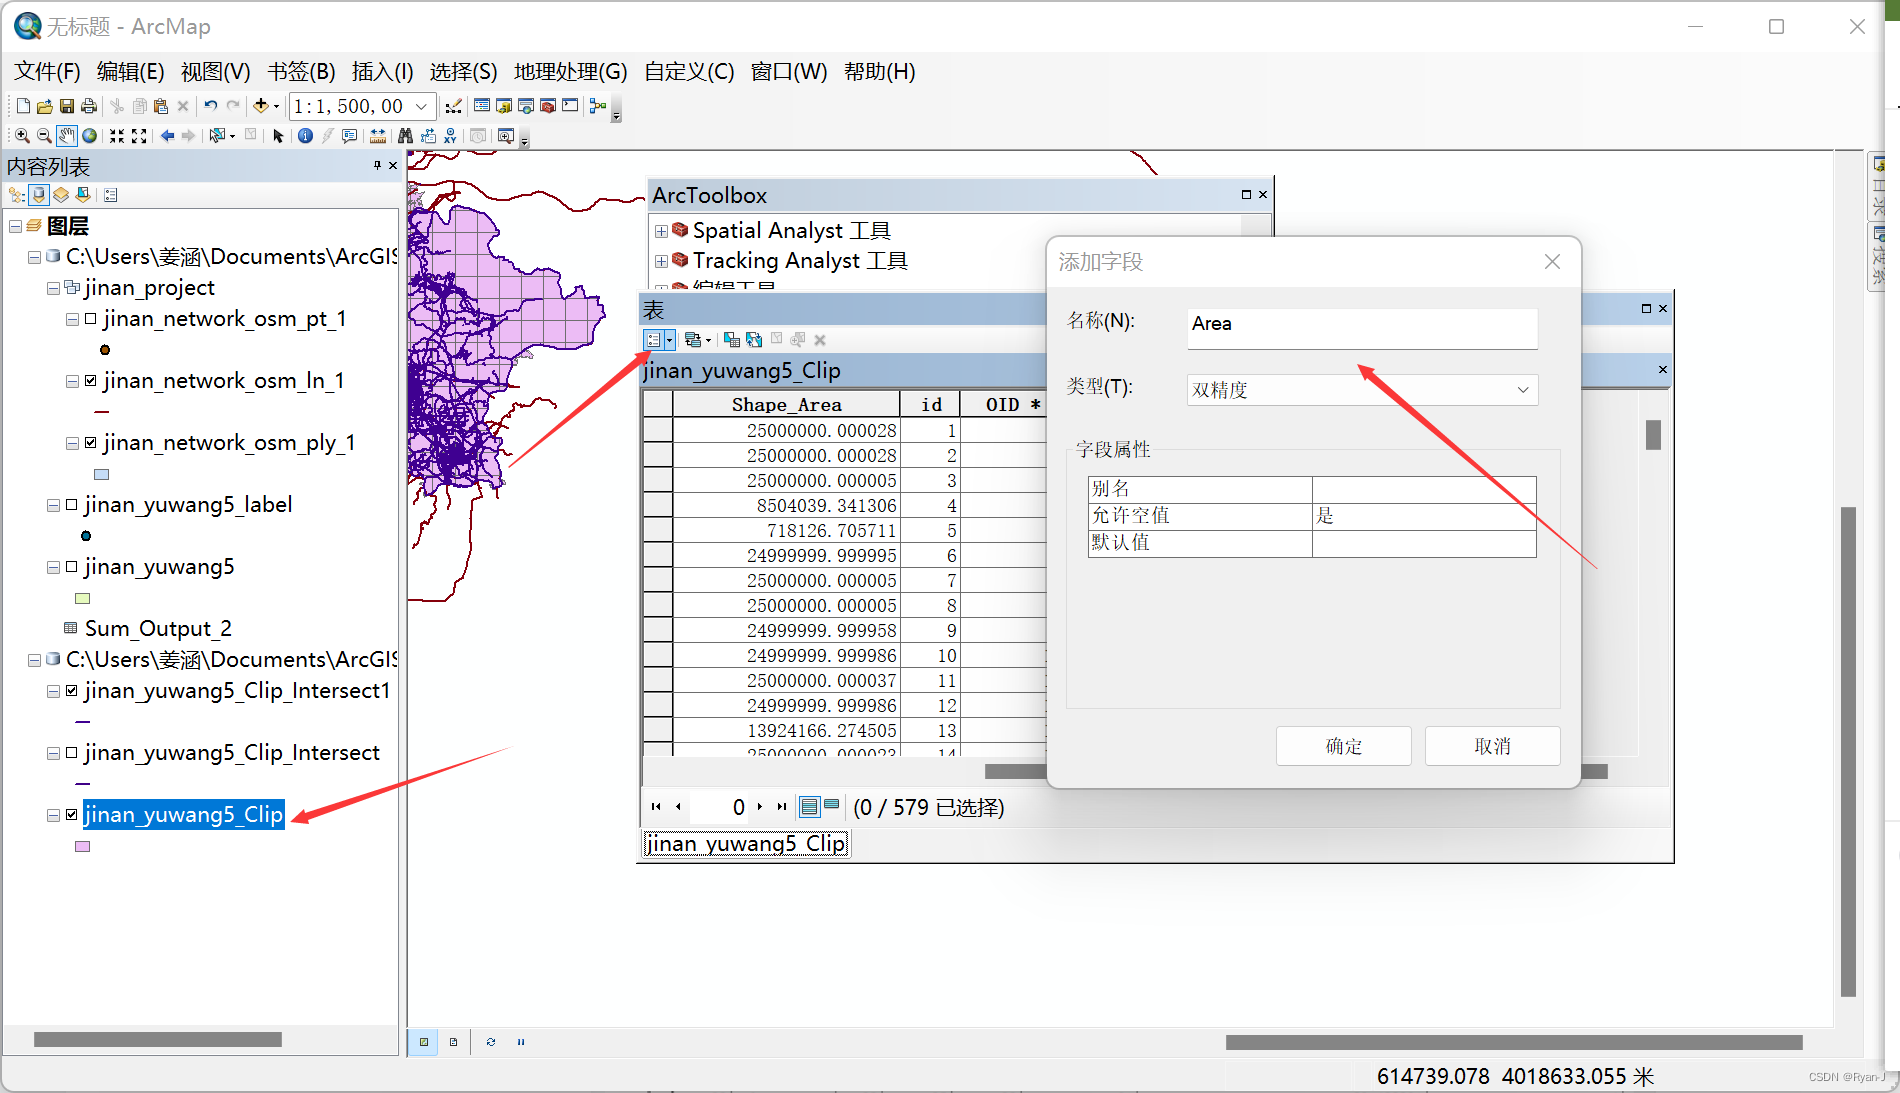Select the Zoom In tool
This screenshot has width=1900, height=1093.
[x=22, y=136]
